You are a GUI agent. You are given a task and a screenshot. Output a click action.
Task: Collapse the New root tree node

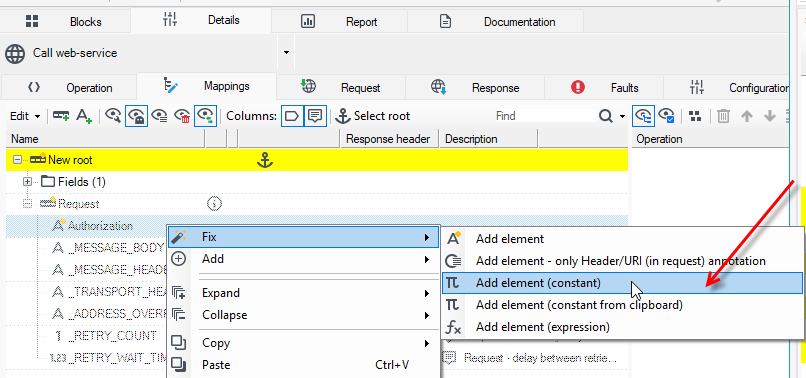click(x=17, y=160)
